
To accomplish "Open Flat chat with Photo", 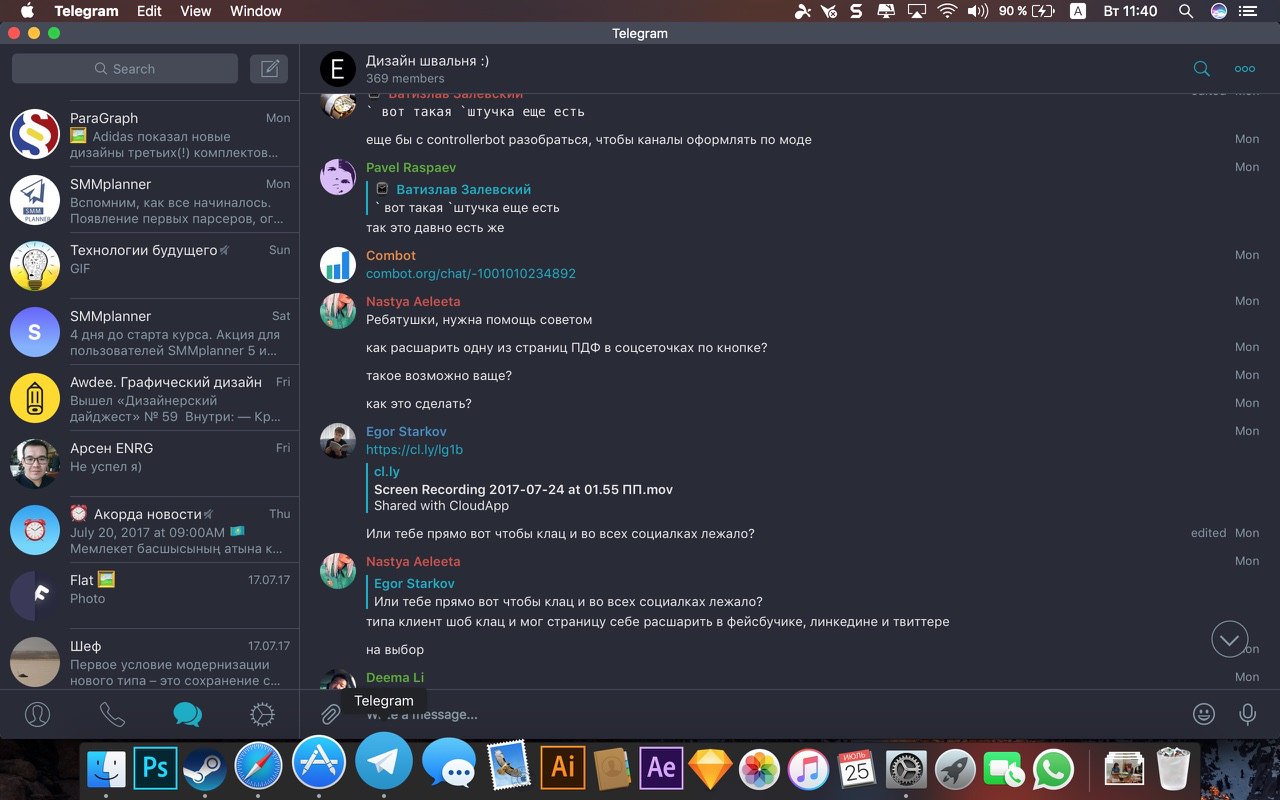I will click(x=150, y=596).
